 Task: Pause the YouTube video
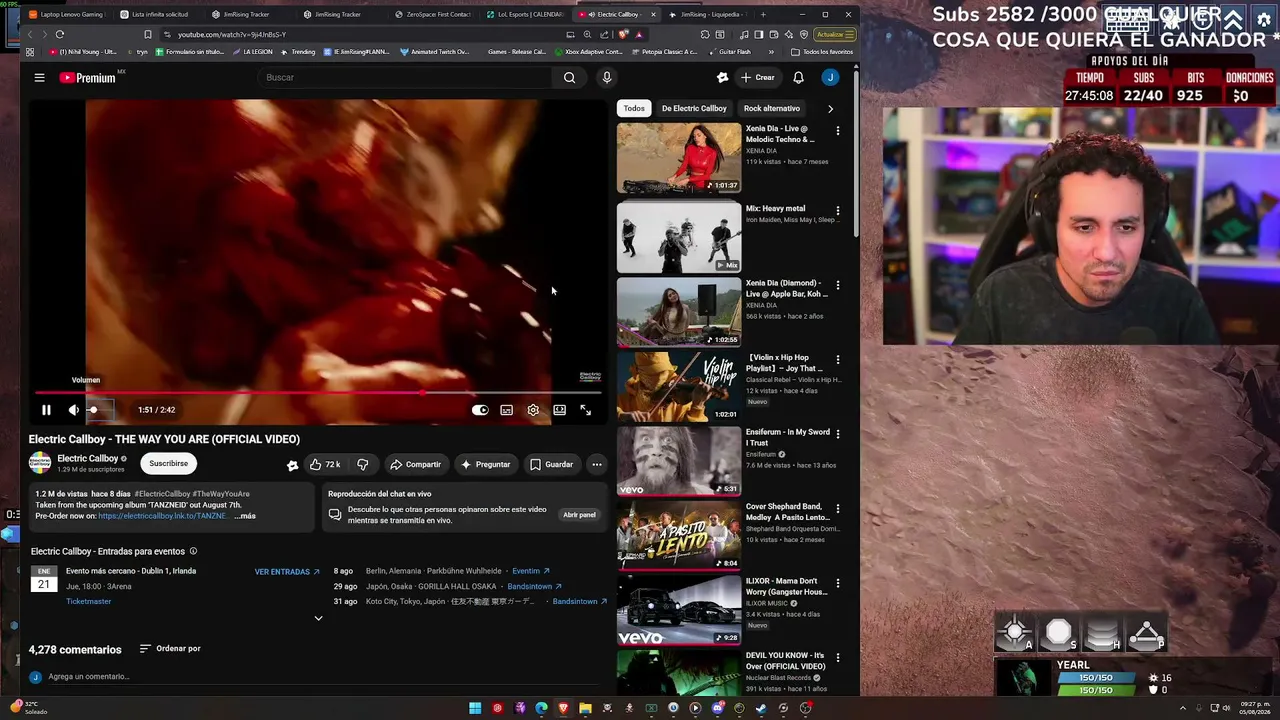click(46, 410)
